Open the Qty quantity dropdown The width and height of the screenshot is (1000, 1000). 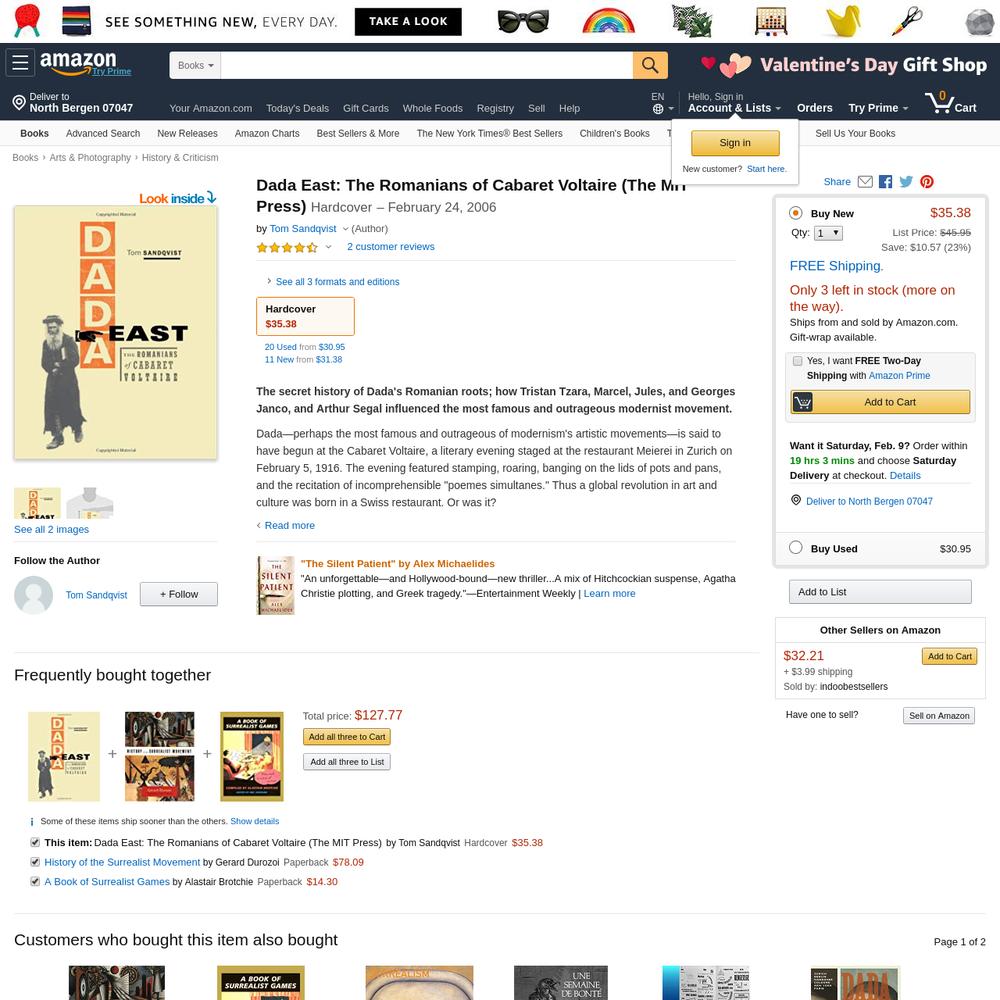coord(828,233)
